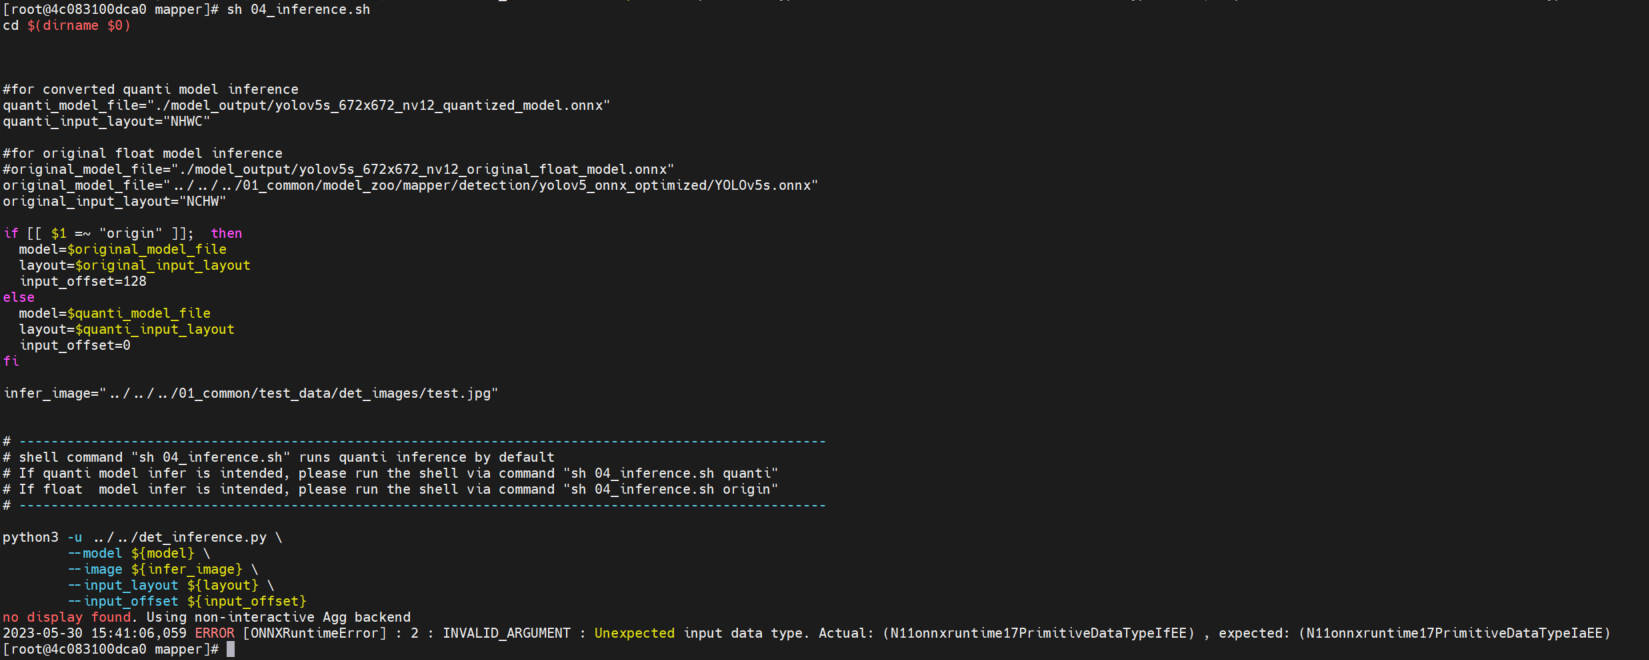Click the commented-out #original_model_file line
1649x660 pixels.
coord(338,169)
